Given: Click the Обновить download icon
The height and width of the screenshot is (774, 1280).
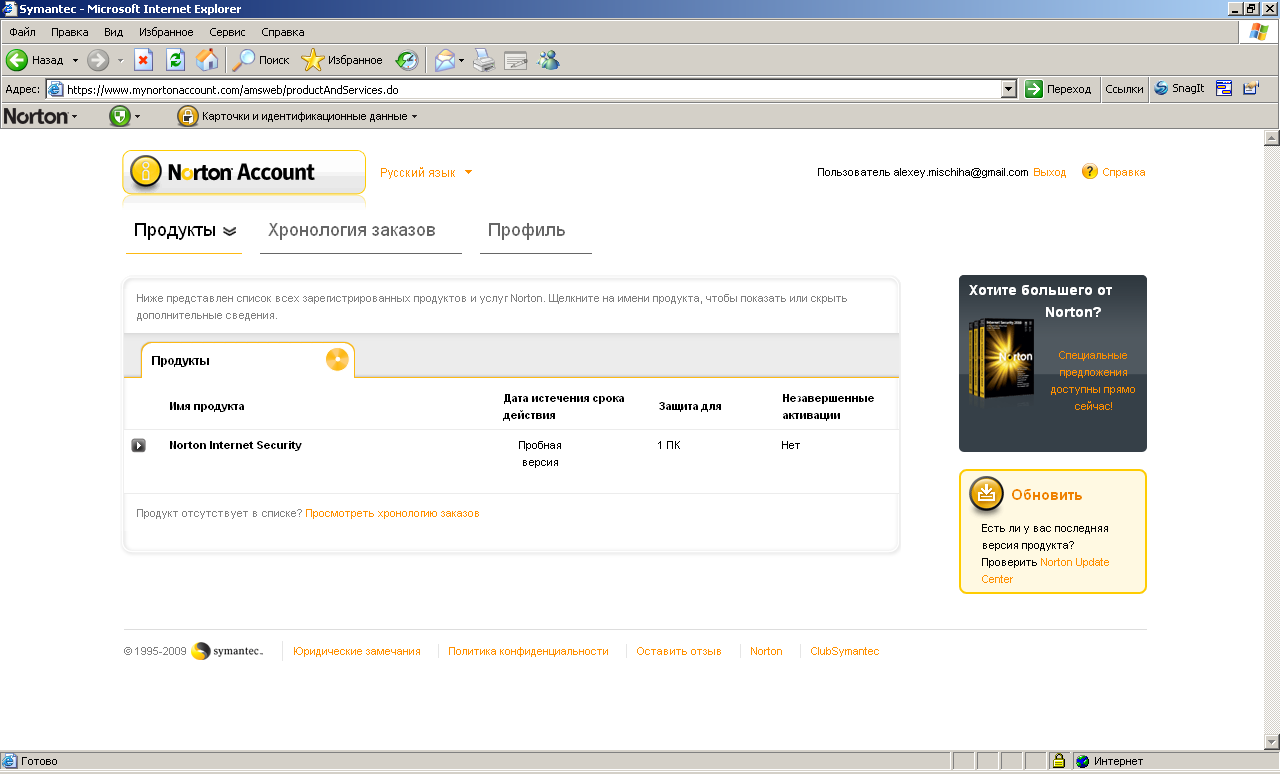Looking at the screenshot, I should pyautogui.click(x=987, y=494).
